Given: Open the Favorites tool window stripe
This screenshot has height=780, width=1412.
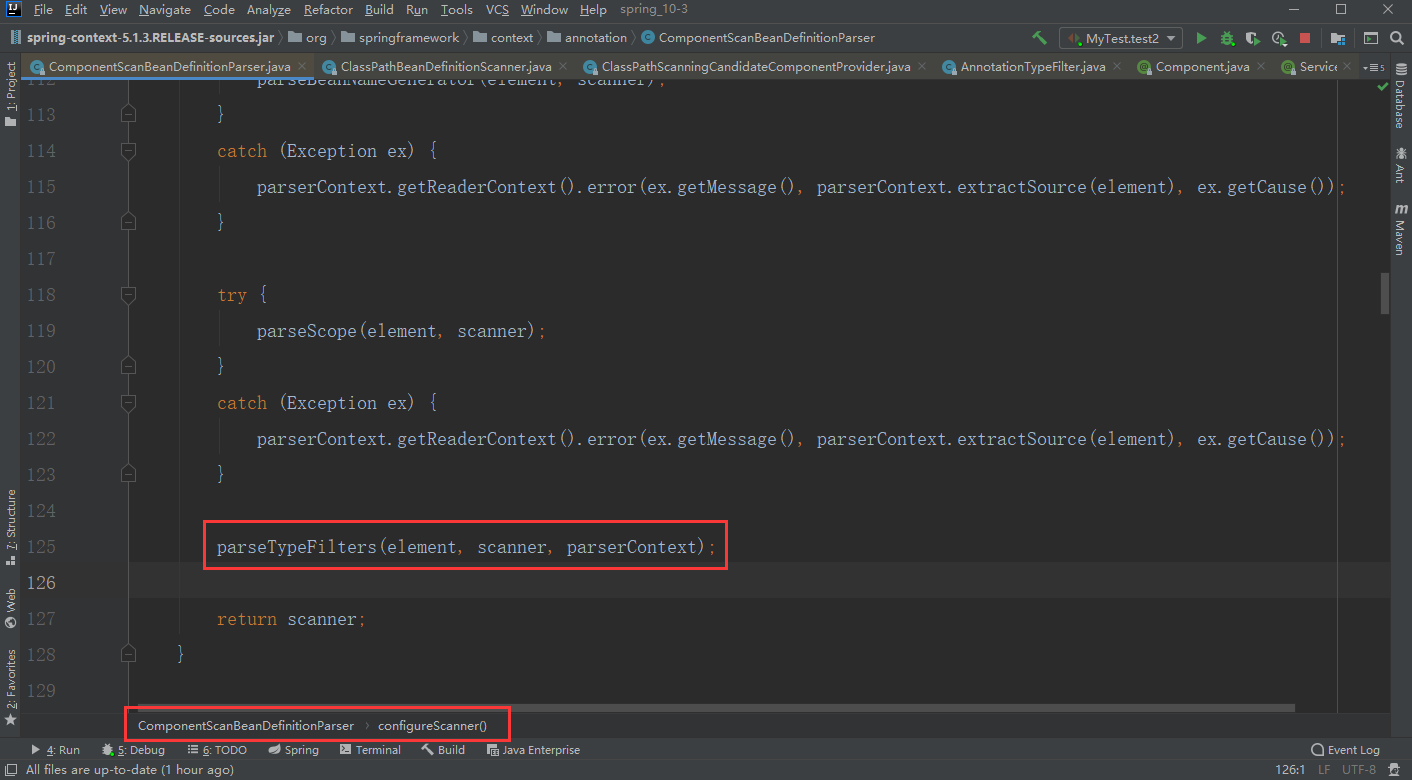Looking at the screenshot, I should (x=11, y=688).
